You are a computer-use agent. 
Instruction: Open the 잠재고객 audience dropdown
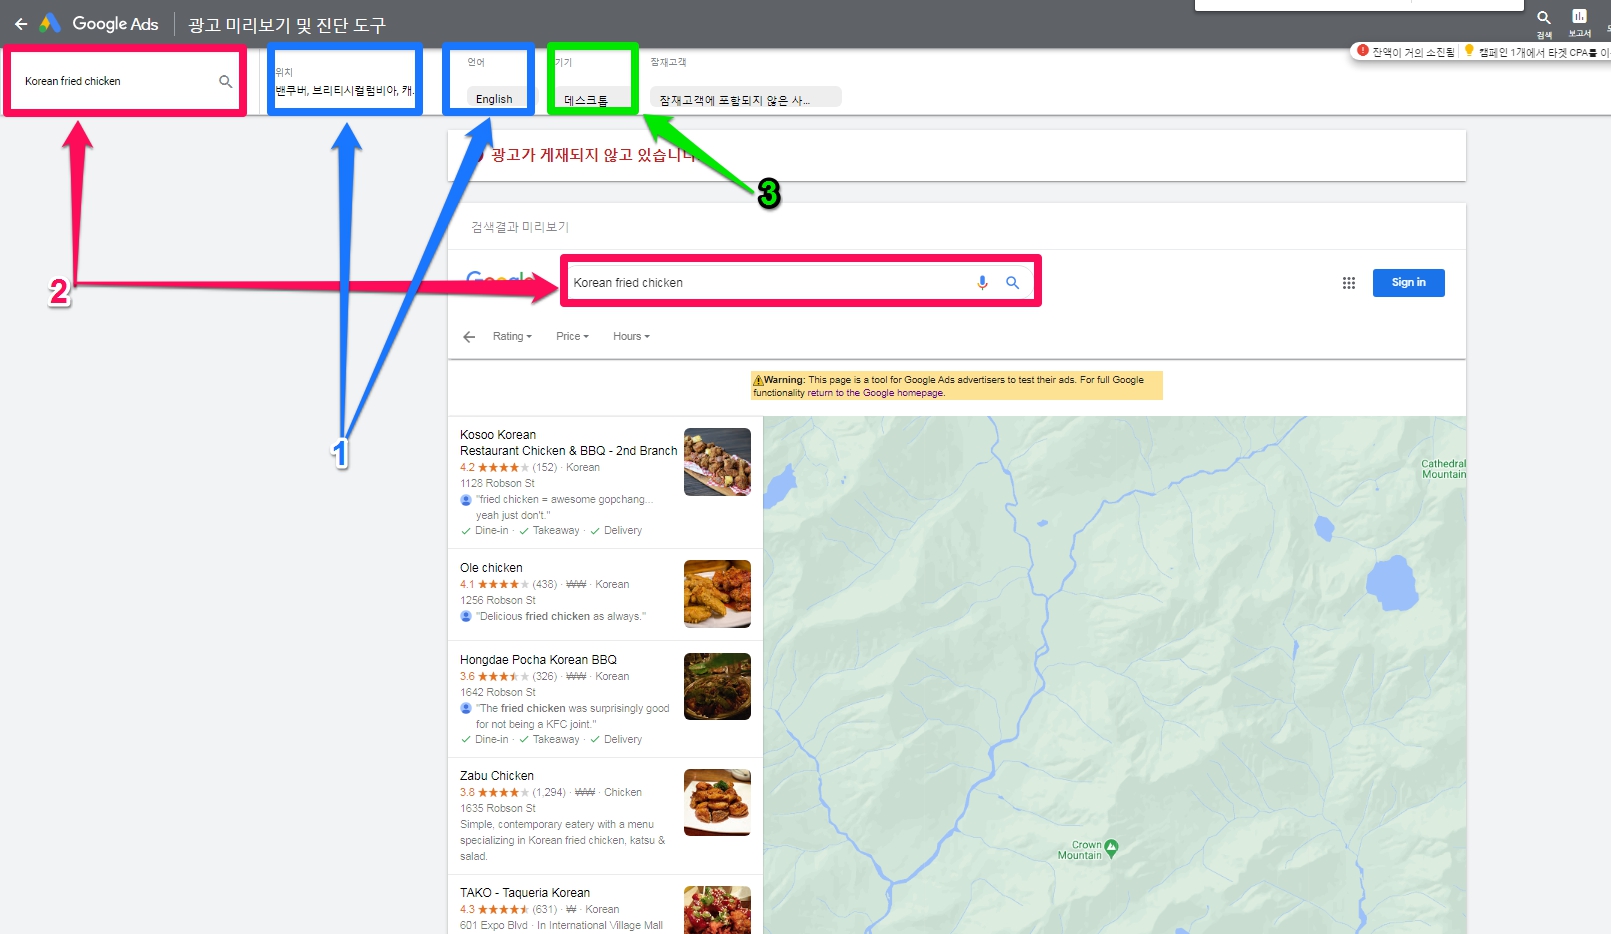pos(746,100)
